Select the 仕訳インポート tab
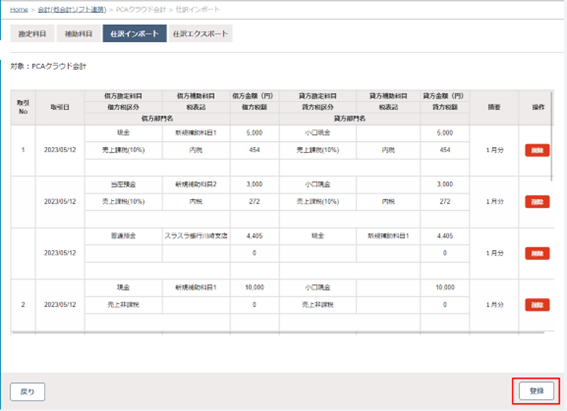 pyautogui.click(x=135, y=34)
